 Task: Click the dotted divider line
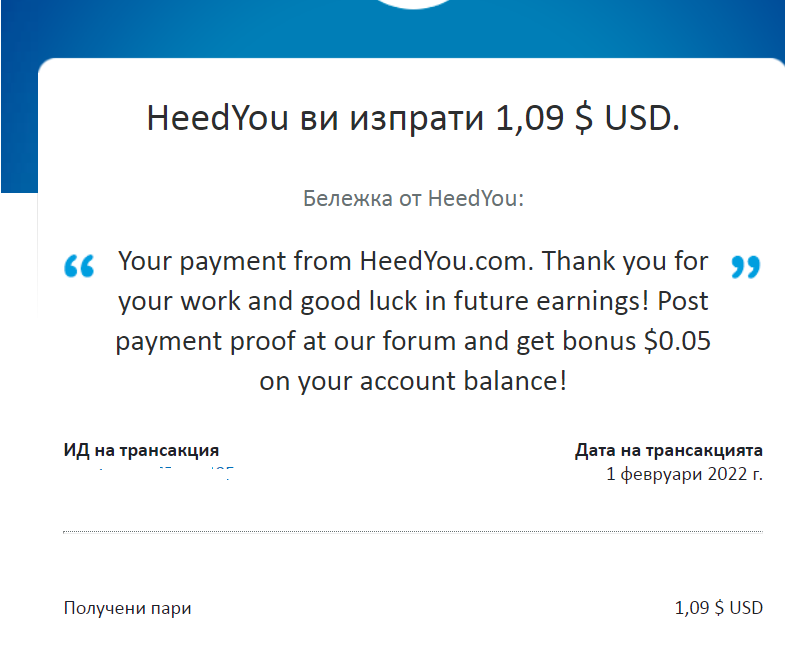(413, 532)
